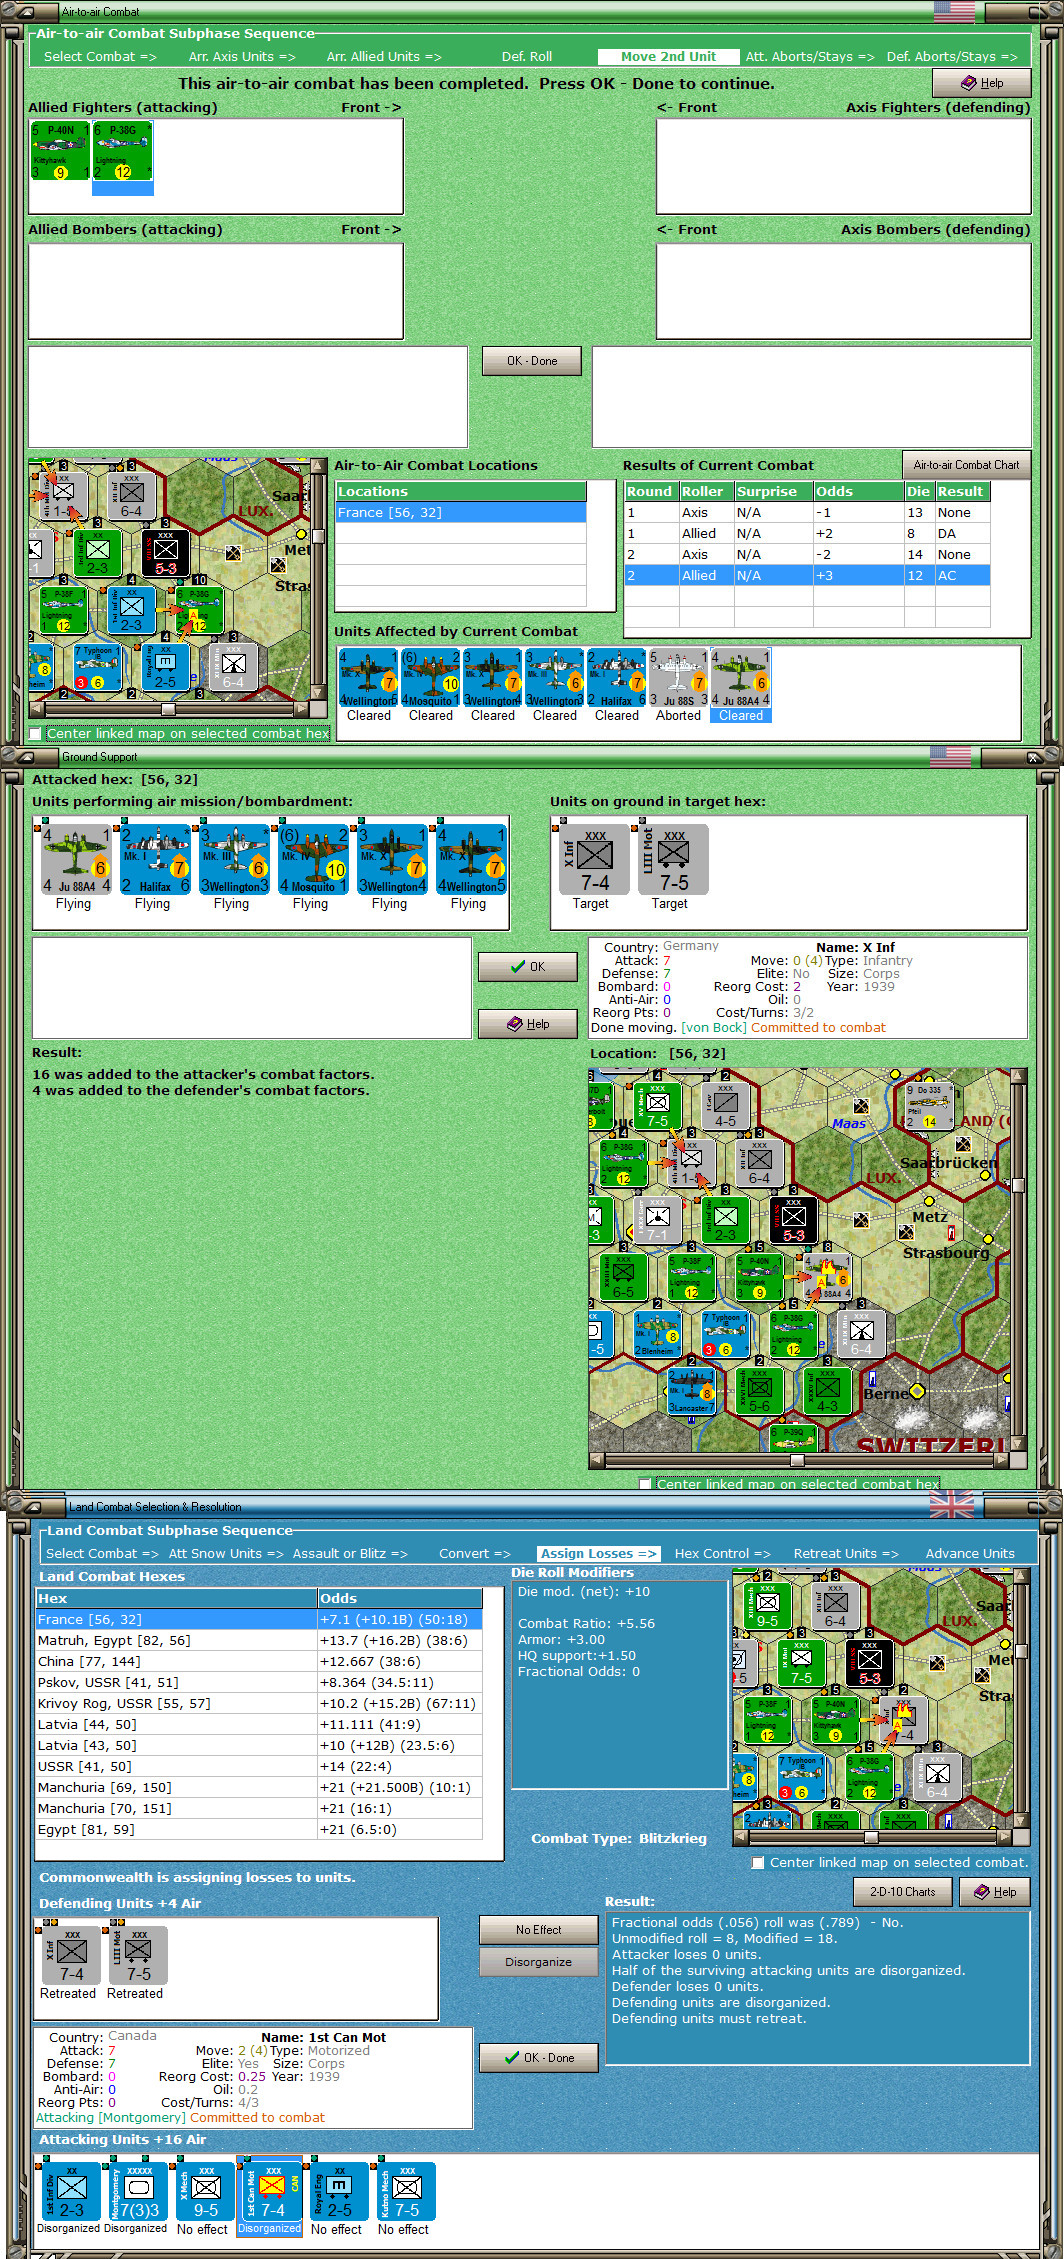Open Help in Ground Support window

[x=528, y=1024]
